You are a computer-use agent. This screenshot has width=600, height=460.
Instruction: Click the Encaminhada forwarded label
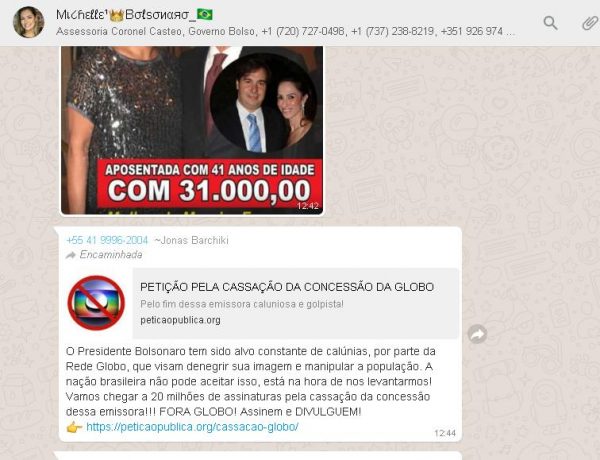click(x=111, y=255)
